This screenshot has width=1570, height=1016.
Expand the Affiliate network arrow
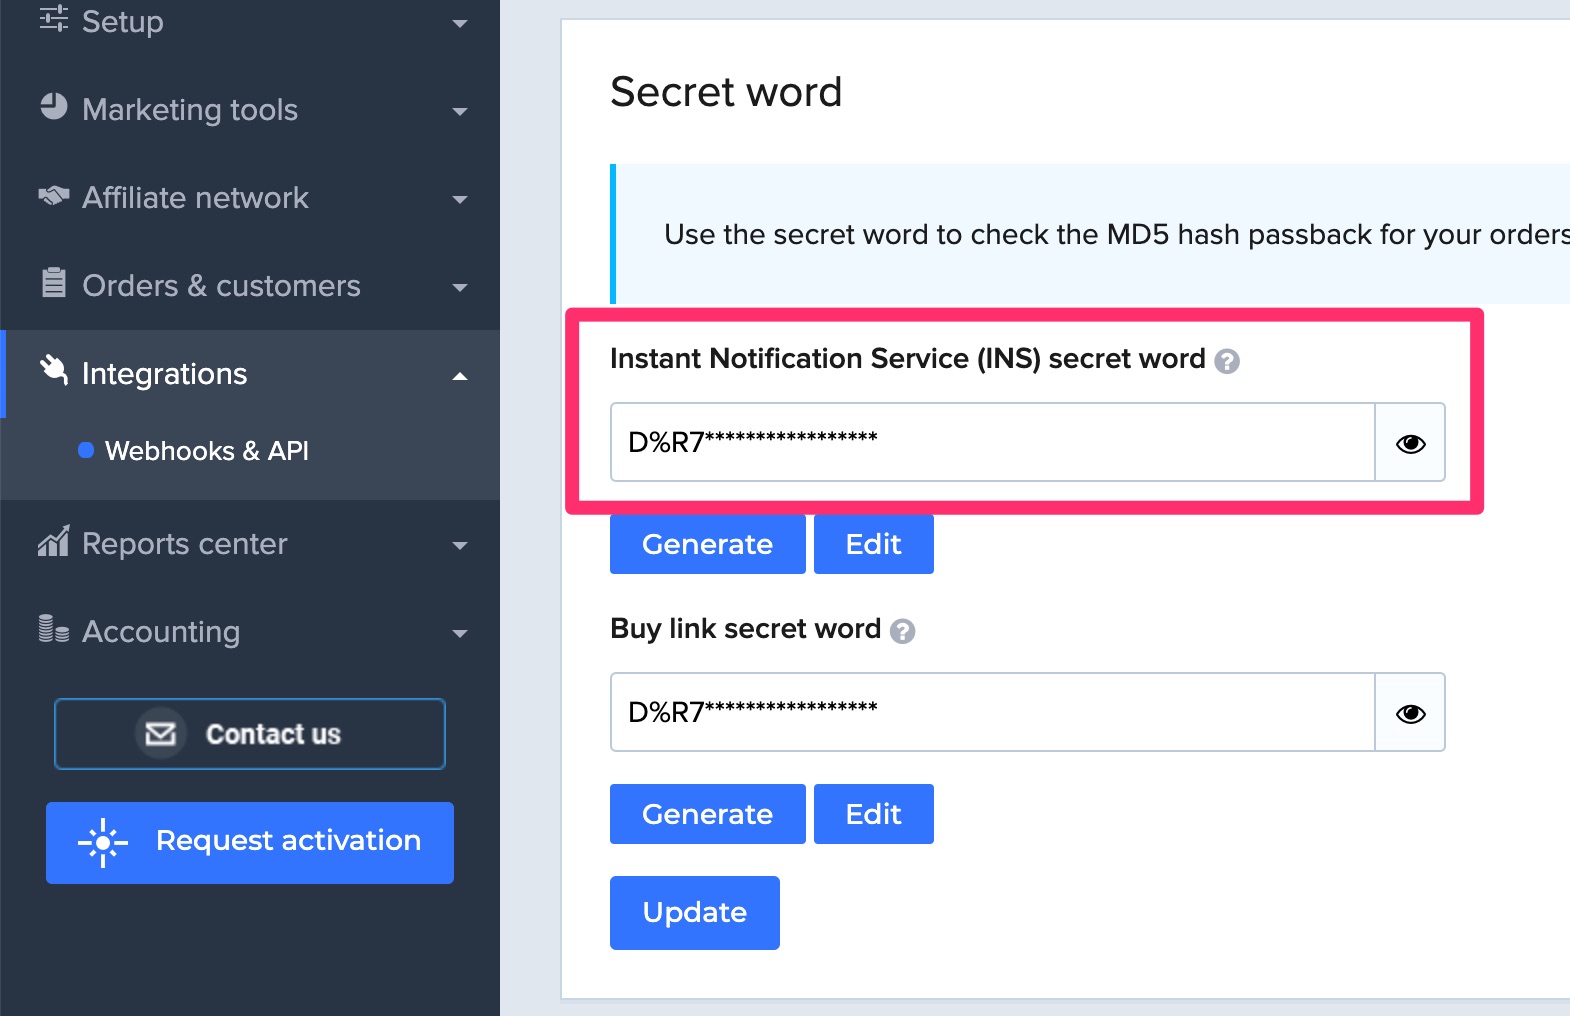pos(460,199)
